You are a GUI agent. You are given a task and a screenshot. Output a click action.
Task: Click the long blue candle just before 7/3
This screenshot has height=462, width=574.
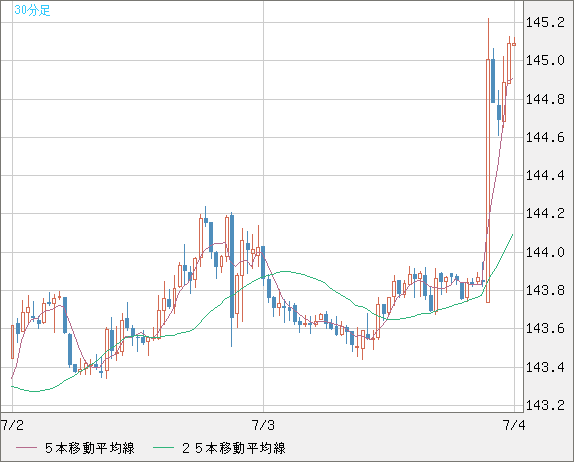232,279
